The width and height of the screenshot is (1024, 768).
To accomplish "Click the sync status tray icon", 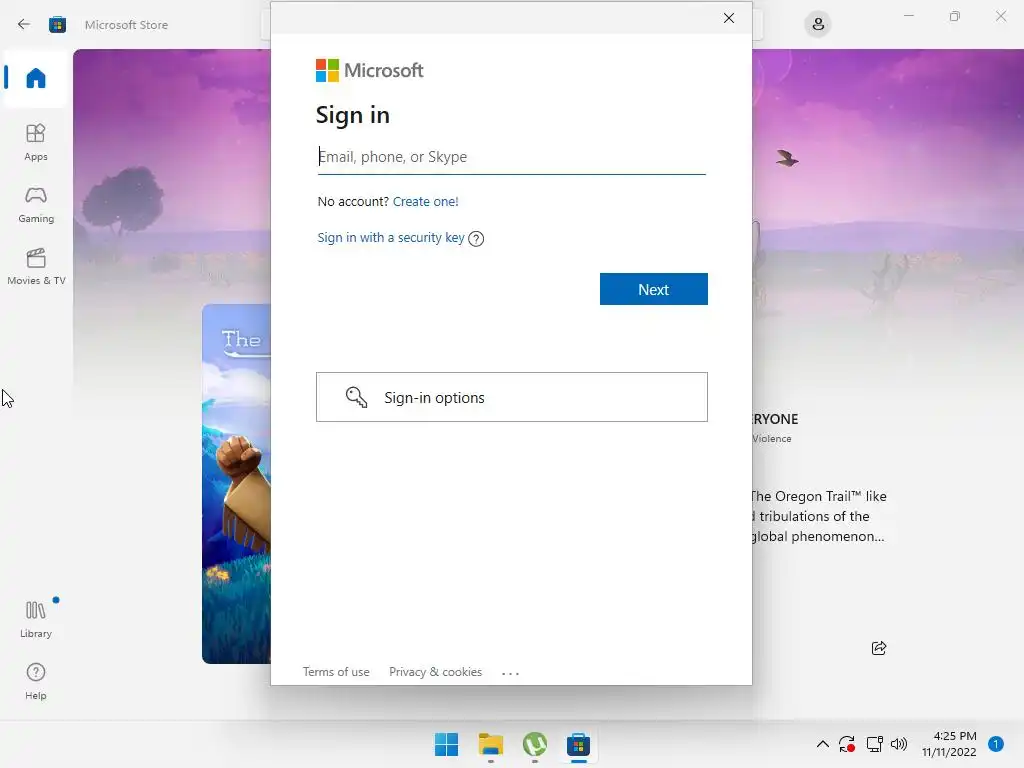I will (x=847, y=744).
